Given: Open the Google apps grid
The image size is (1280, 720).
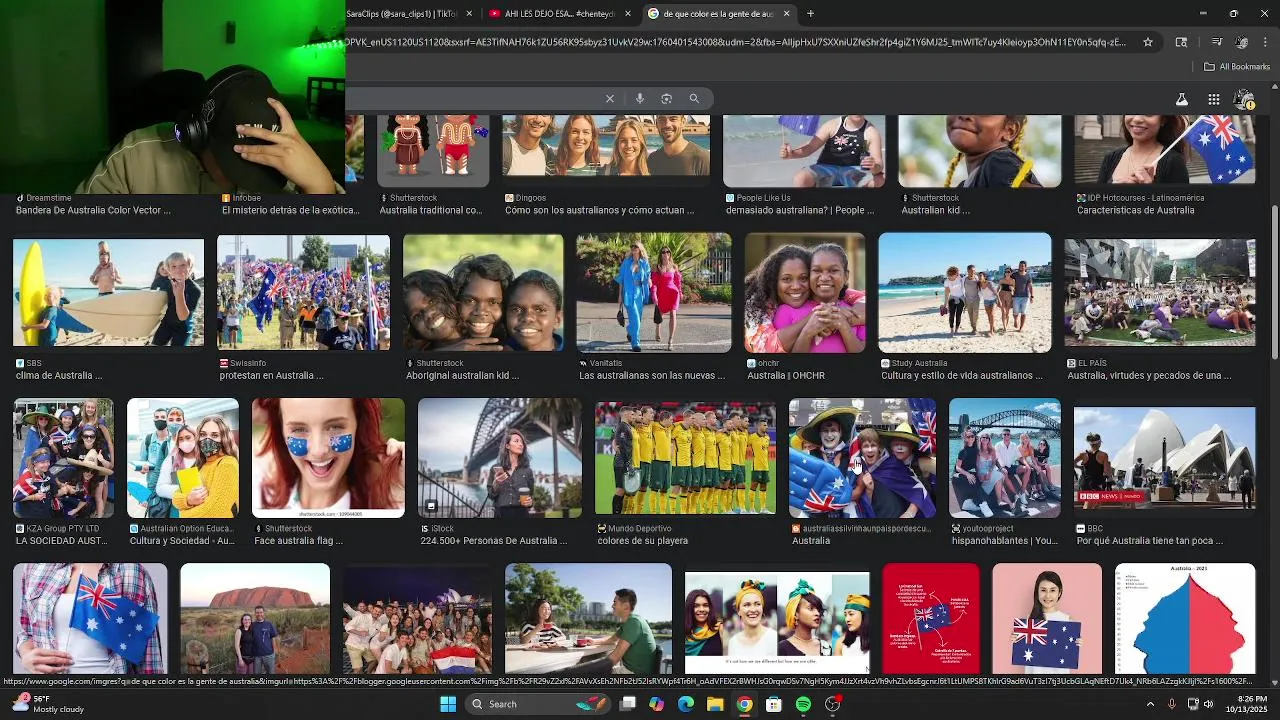Looking at the screenshot, I should click(x=1213, y=99).
